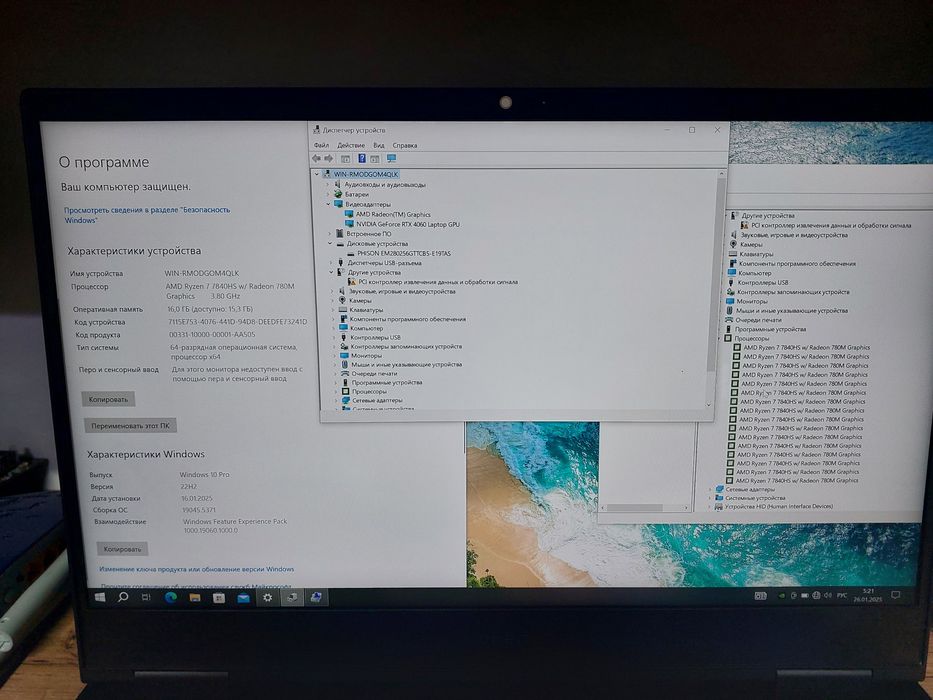Open the Вид menu

pyautogui.click(x=379, y=145)
